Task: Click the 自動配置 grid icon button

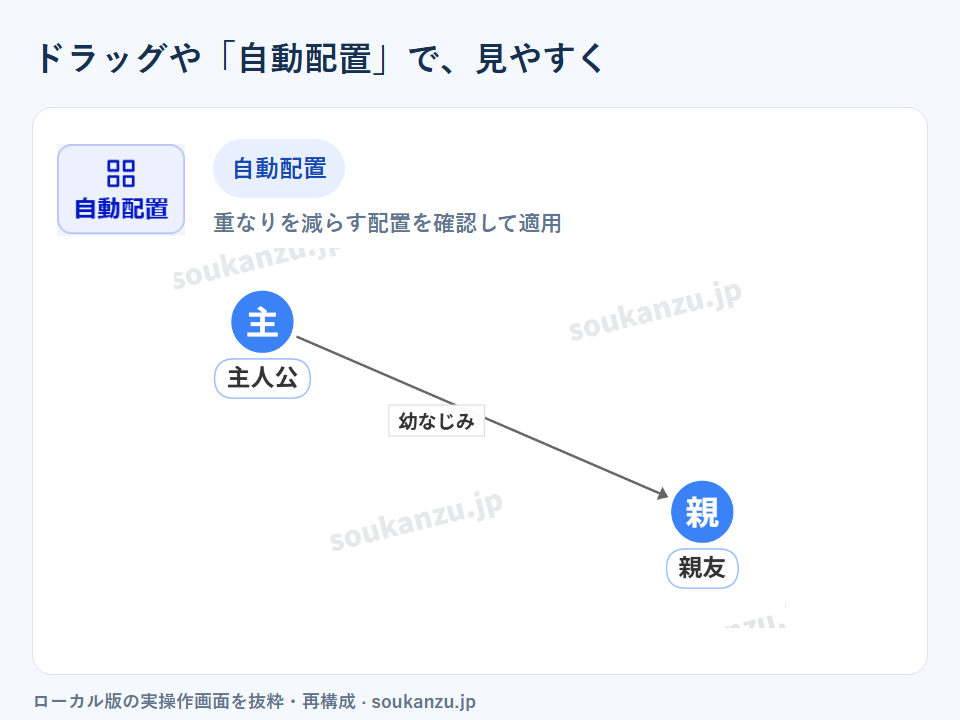Action: (121, 190)
